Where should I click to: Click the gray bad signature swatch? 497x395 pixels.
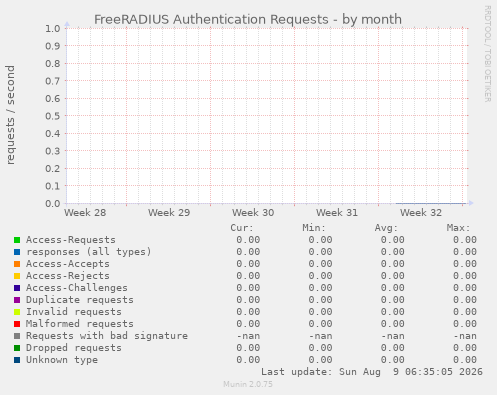(x=17, y=336)
